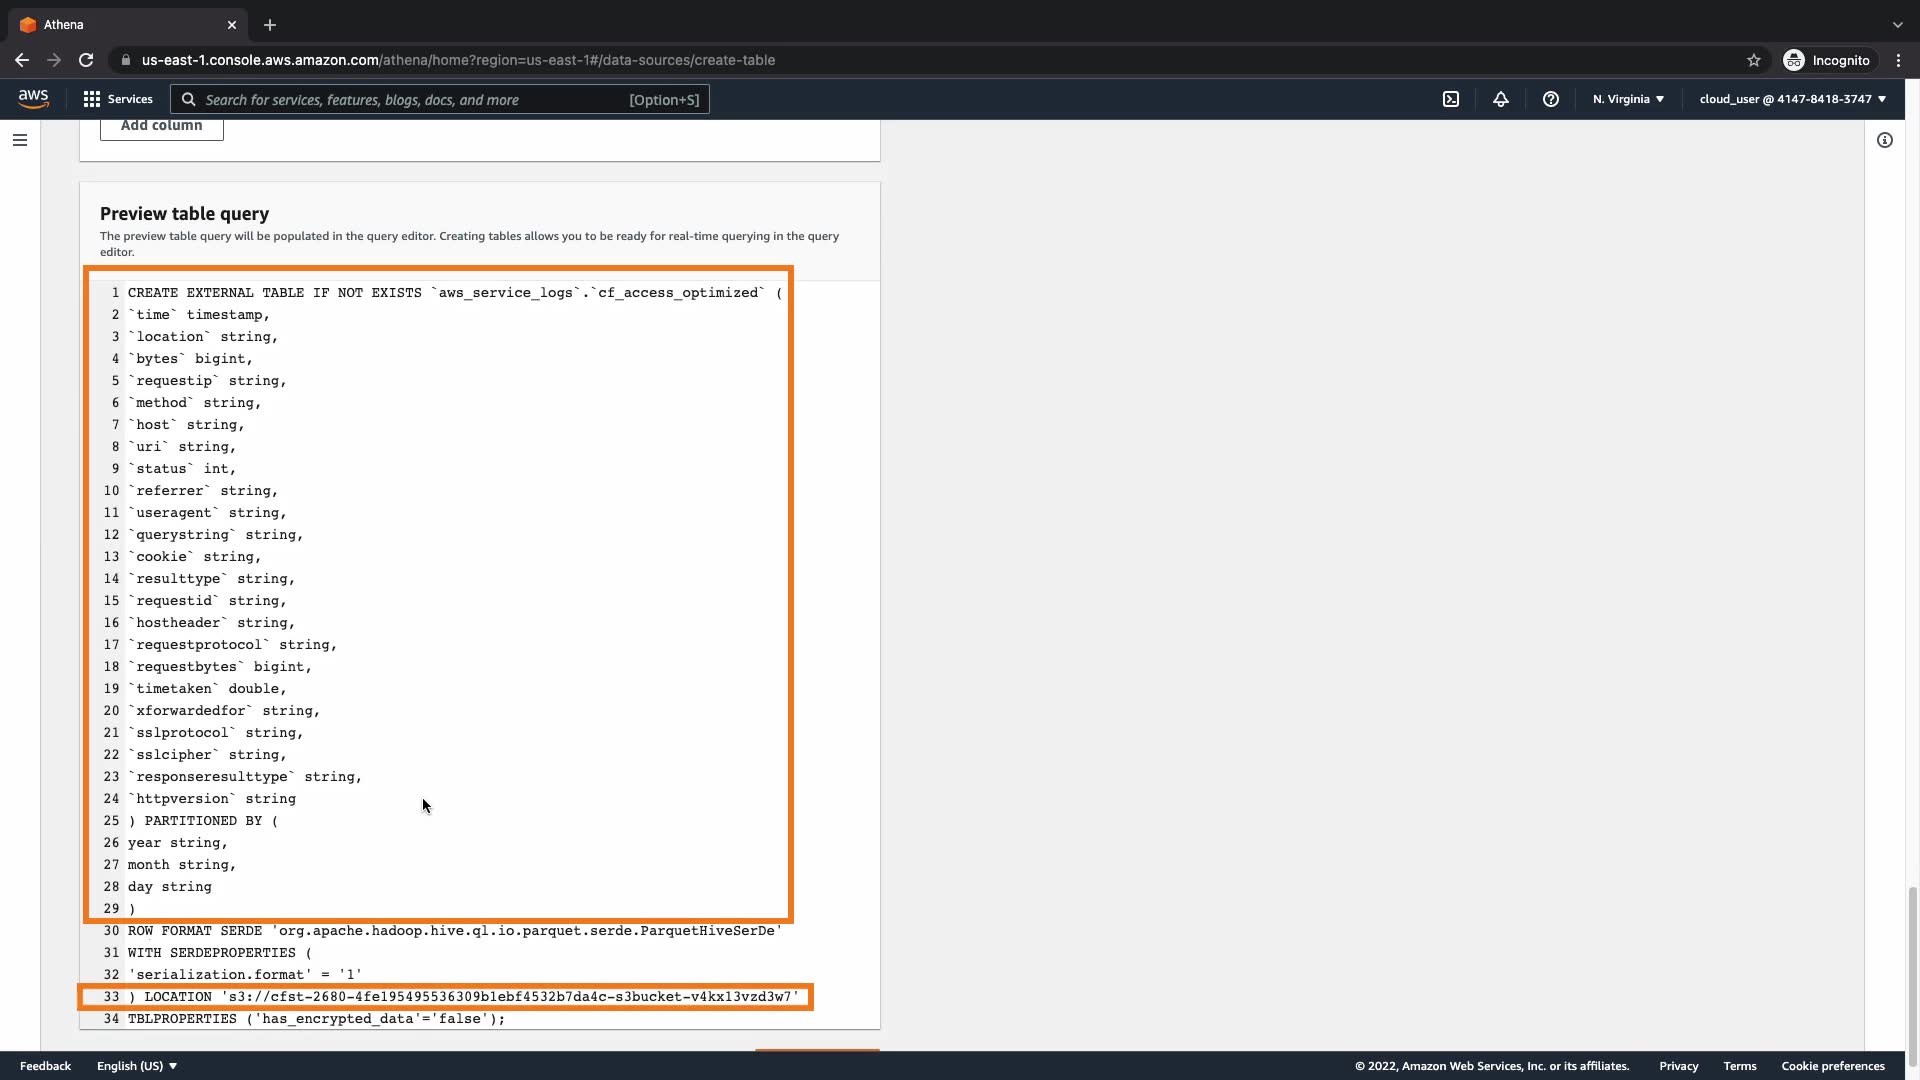
Task: Open the English (US) language dropdown
Action: pos(137,1066)
